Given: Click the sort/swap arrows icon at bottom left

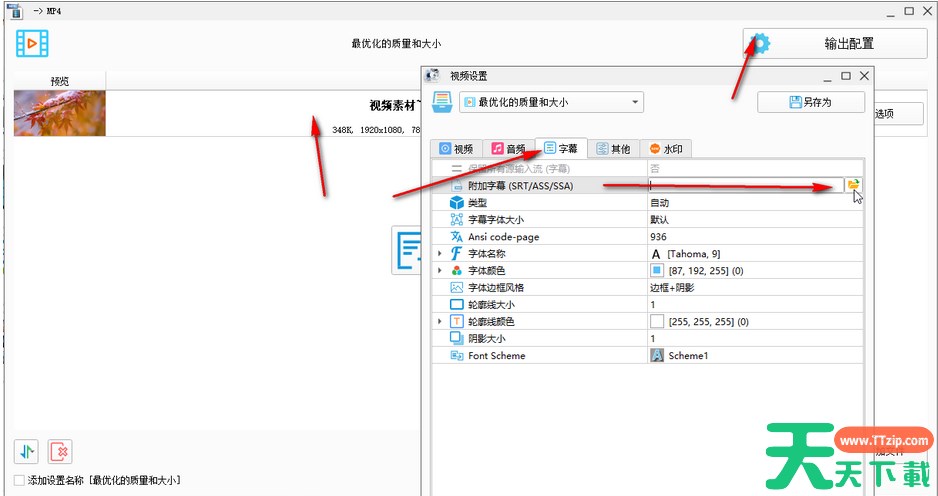Looking at the screenshot, I should (26, 451).
